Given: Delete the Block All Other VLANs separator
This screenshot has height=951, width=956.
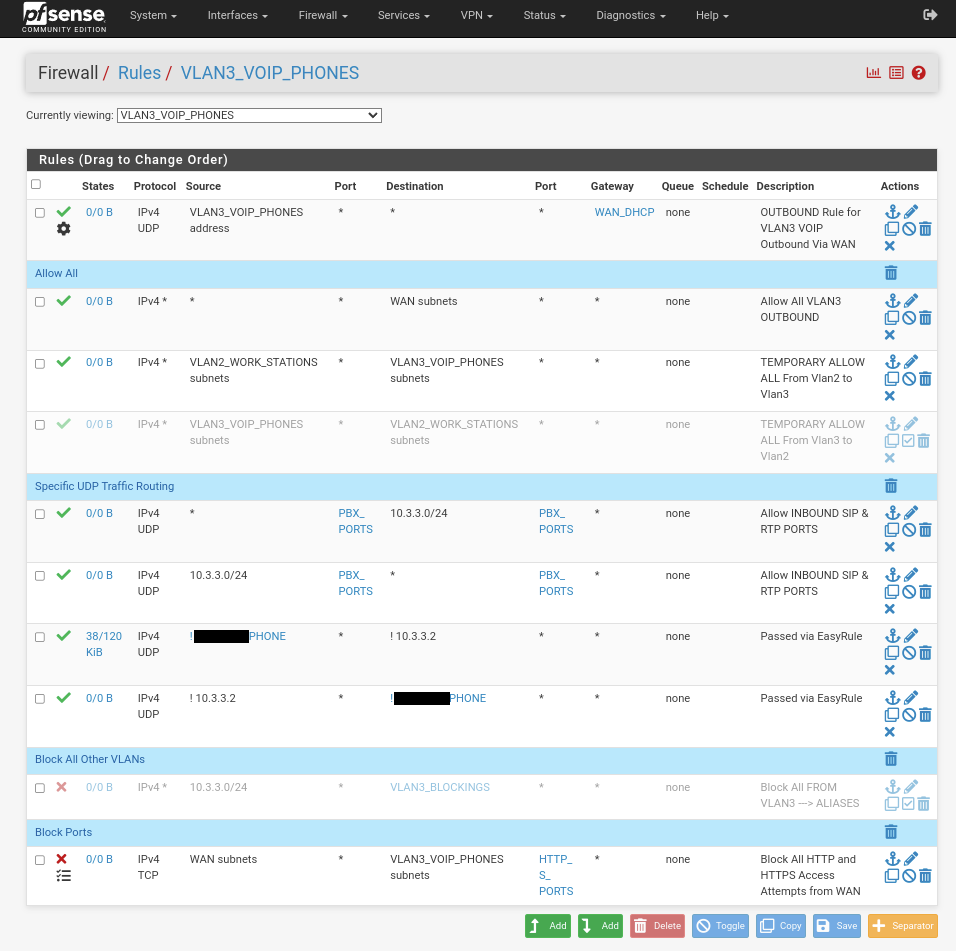Looking at the screenshot, I should [891, 759].
